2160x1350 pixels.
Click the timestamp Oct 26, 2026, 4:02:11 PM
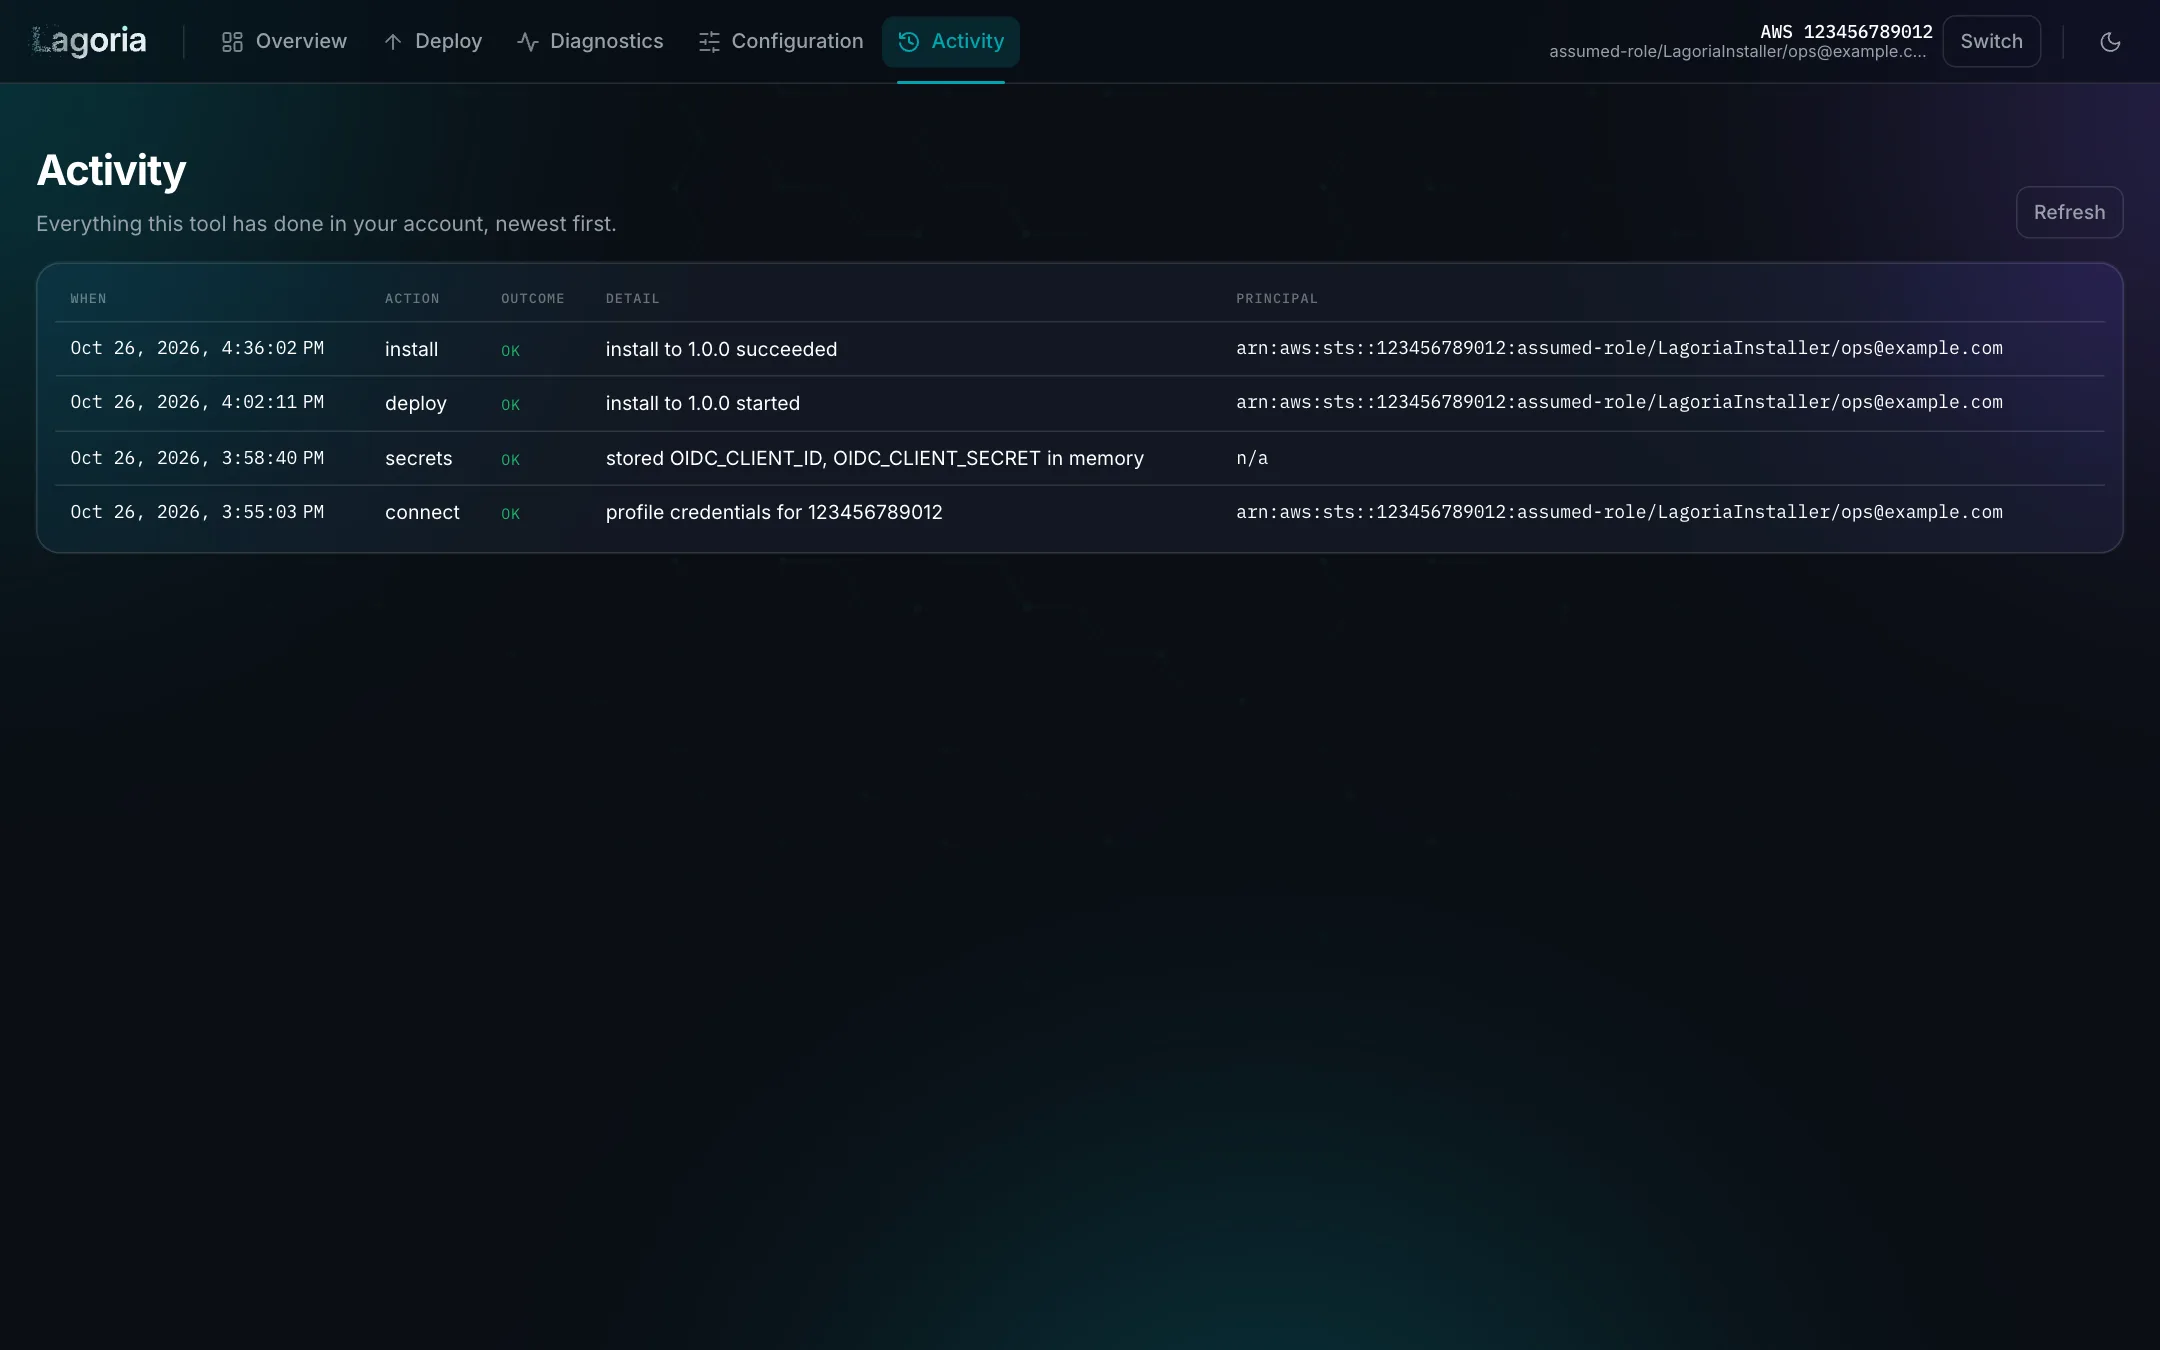pyautogui.click(x=197, y=402)
